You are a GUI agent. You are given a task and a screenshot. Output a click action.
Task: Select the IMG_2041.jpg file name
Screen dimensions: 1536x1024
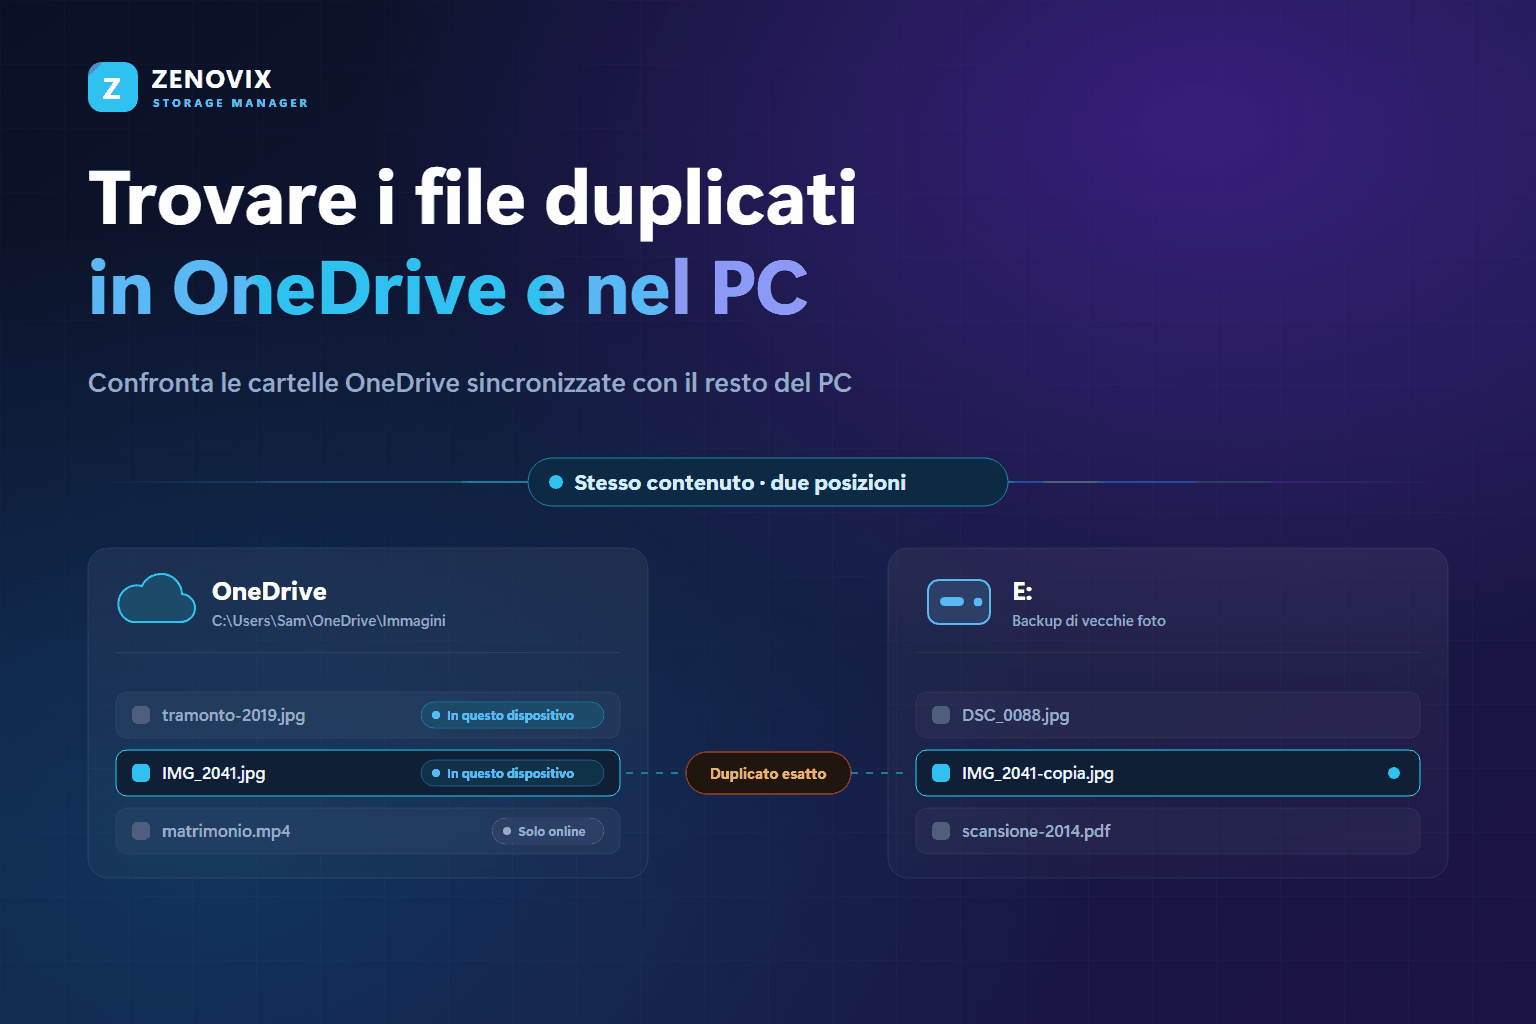213,773
